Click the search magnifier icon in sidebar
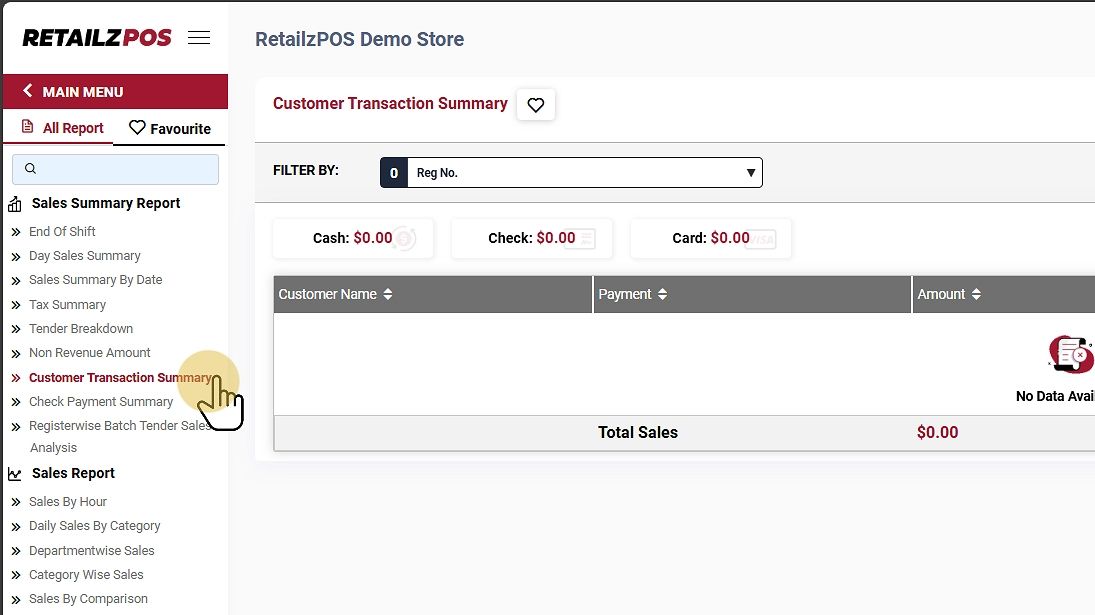1095x615 pixels. click(30, 169)
